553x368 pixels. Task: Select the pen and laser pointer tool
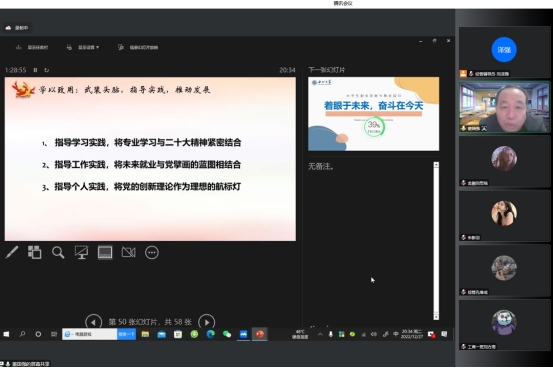pos(12,253)
